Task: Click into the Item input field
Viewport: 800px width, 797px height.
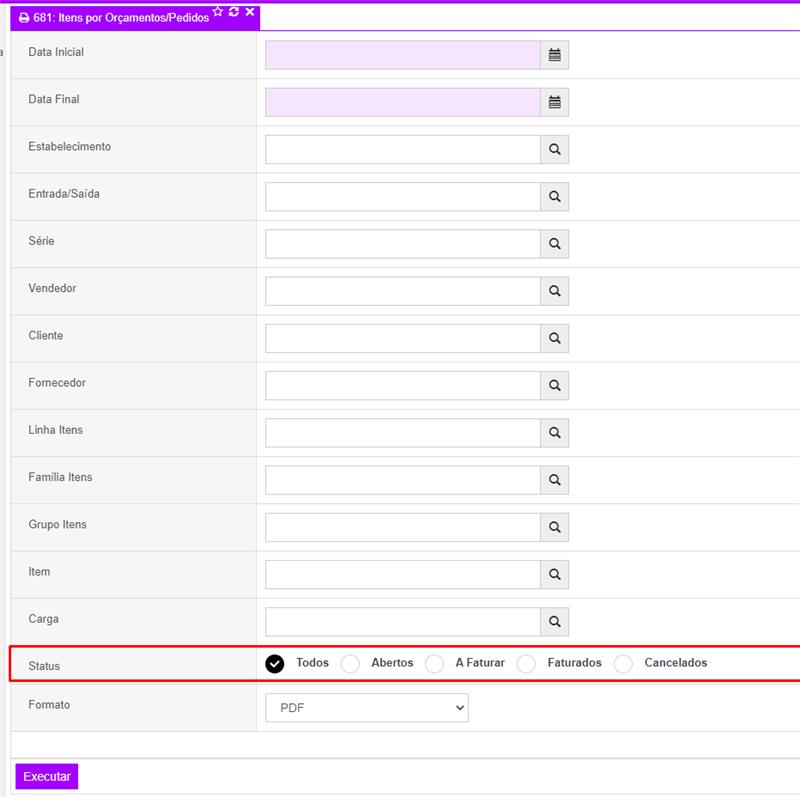Action: click(403, 575)
